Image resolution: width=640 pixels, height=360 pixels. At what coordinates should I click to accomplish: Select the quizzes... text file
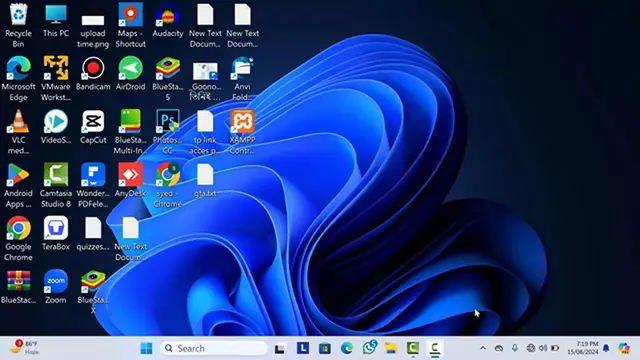pos(93,233)
